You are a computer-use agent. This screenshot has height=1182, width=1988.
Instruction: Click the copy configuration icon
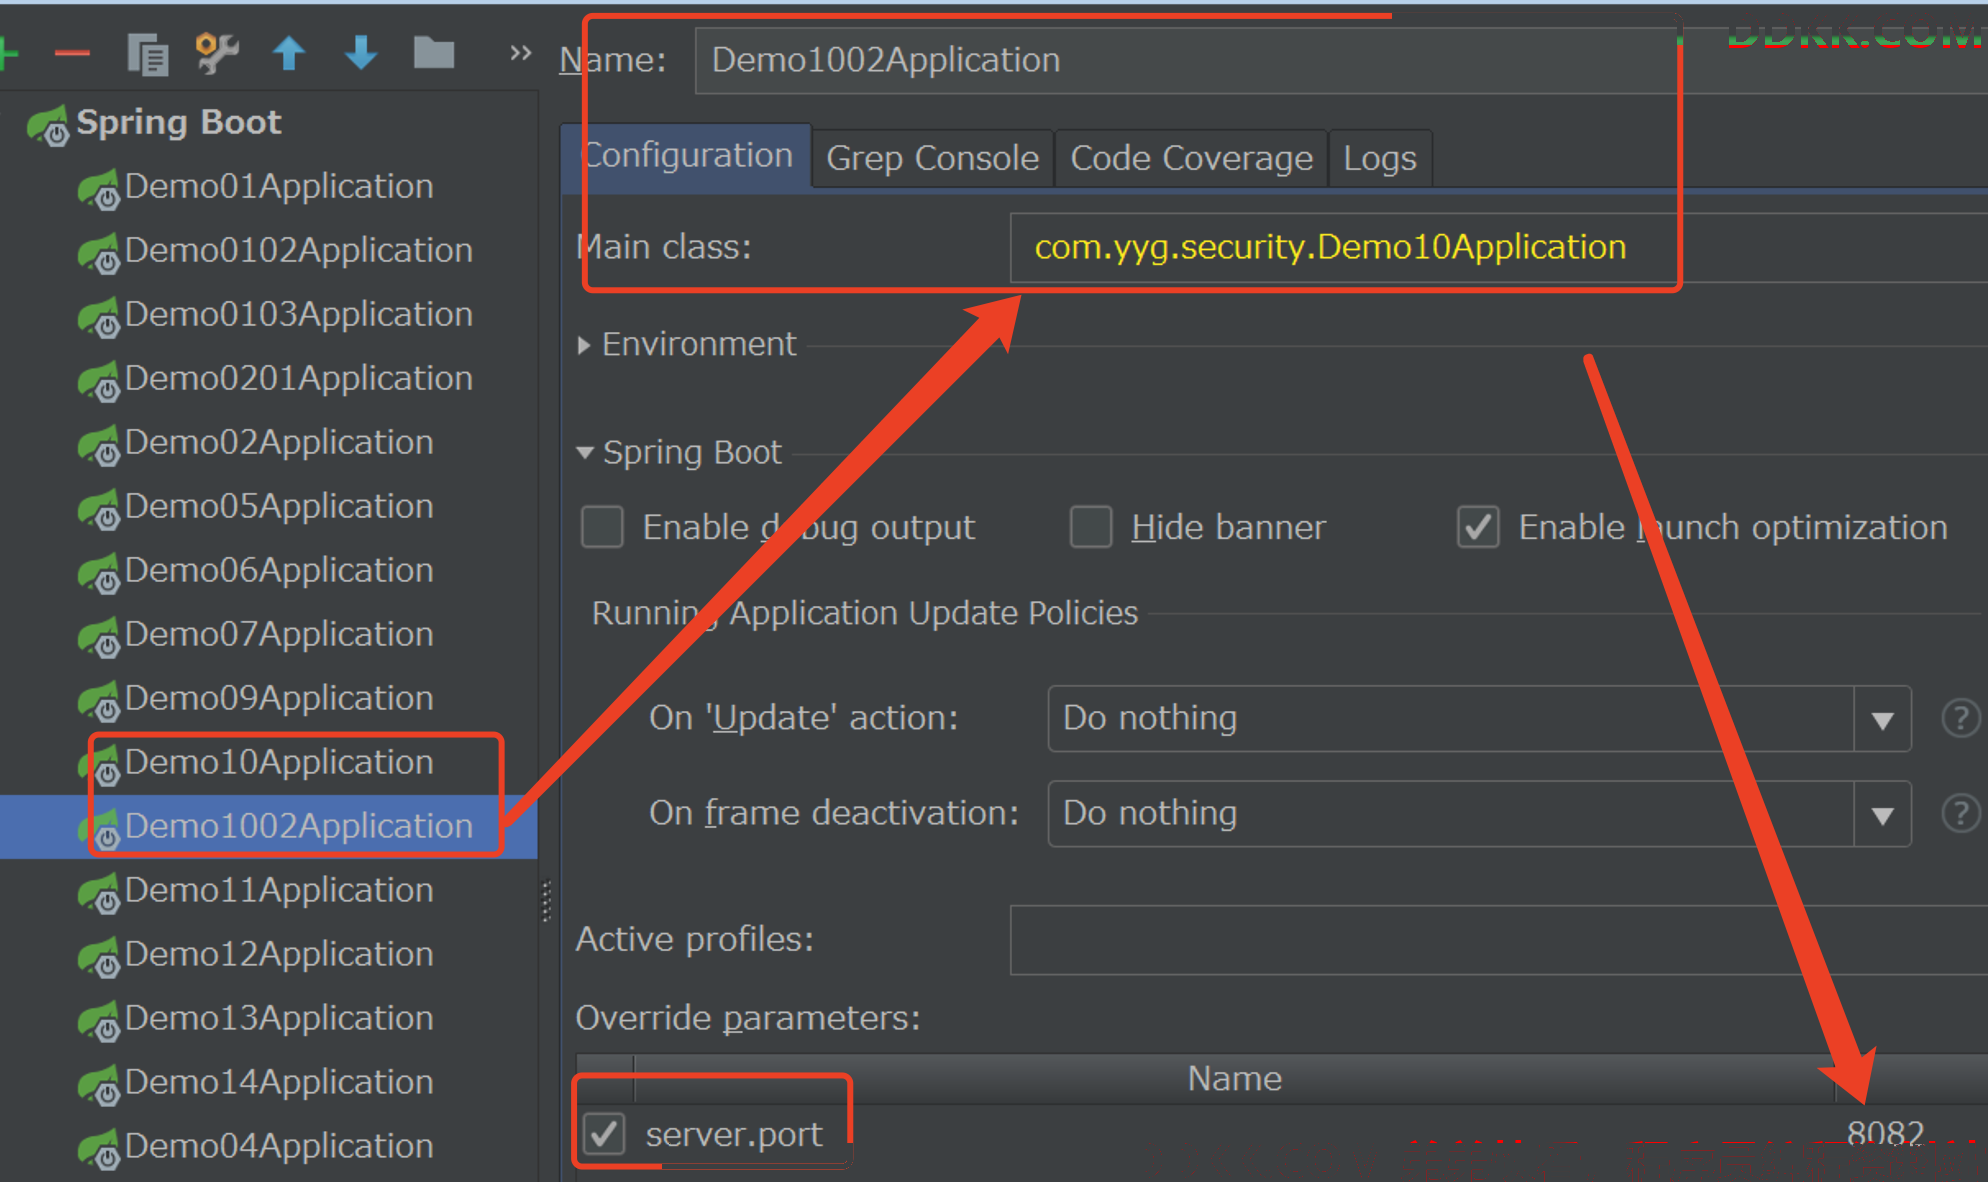(148, 54)
